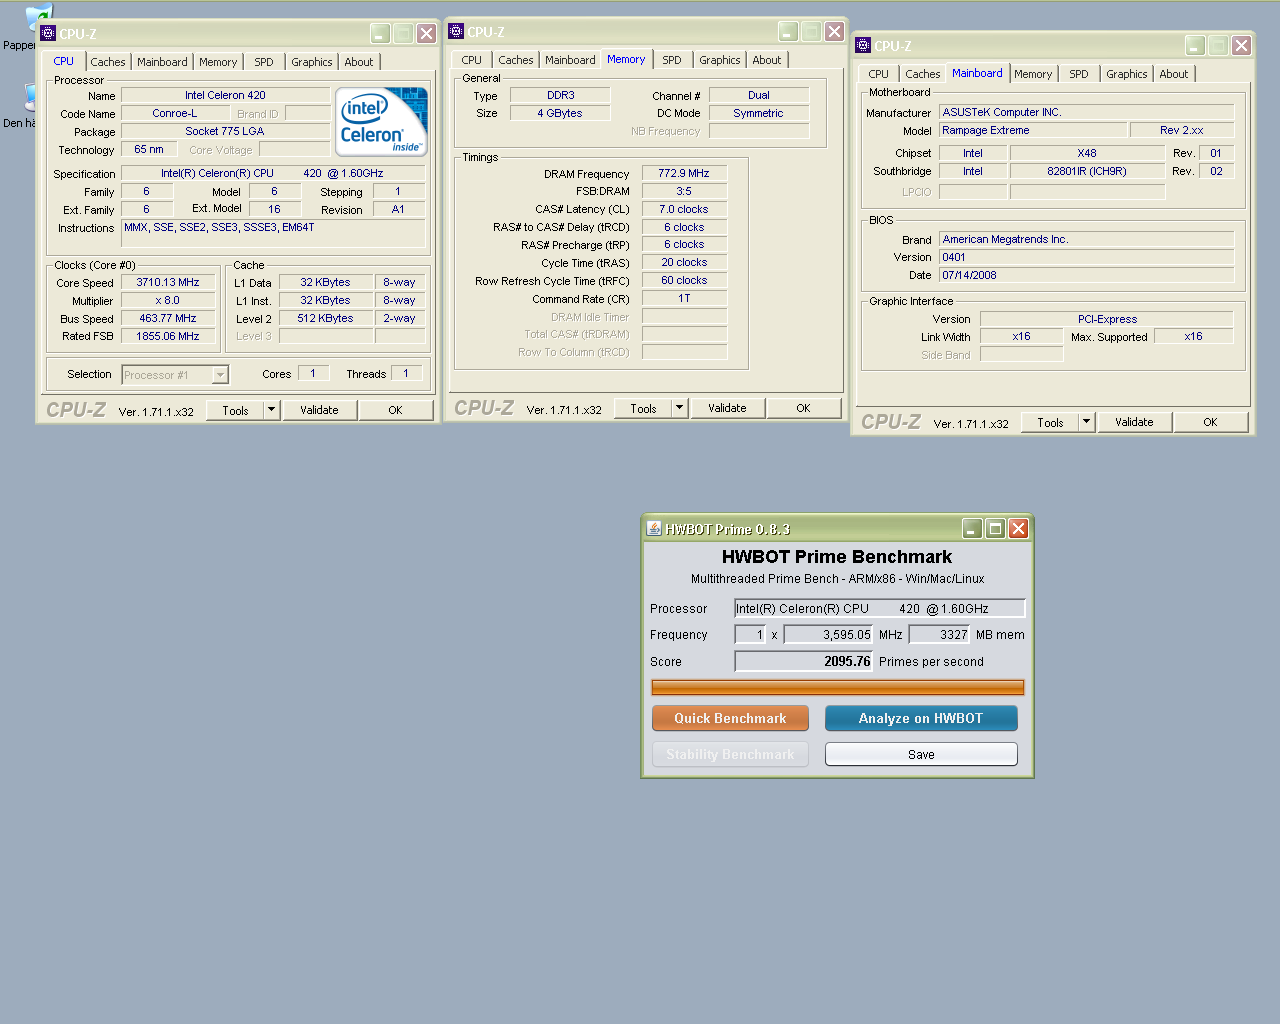This screenshot has height=1024, width=1280.
Task: Click HWBOT Processor name field
Action: click(x=880, y=608)
